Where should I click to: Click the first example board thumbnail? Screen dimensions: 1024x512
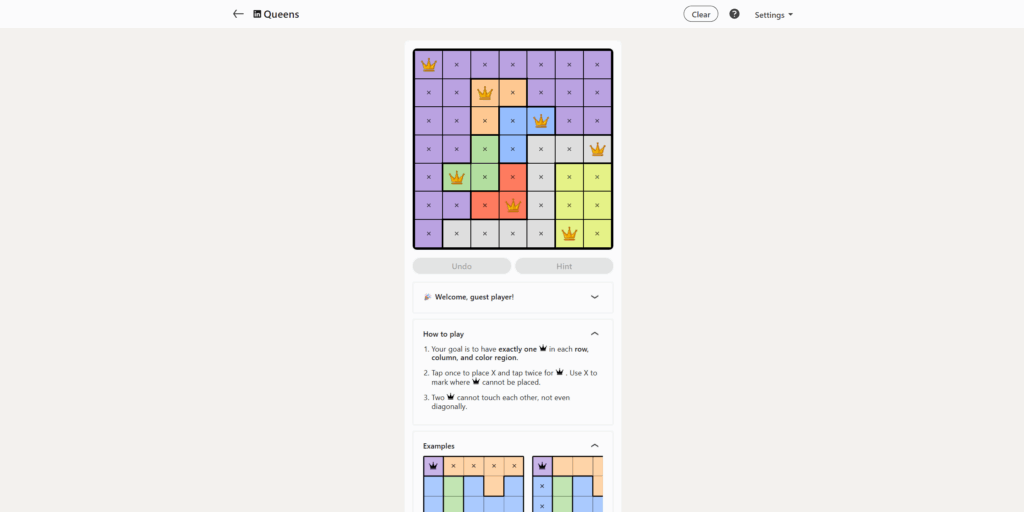(x=473, y=484)
